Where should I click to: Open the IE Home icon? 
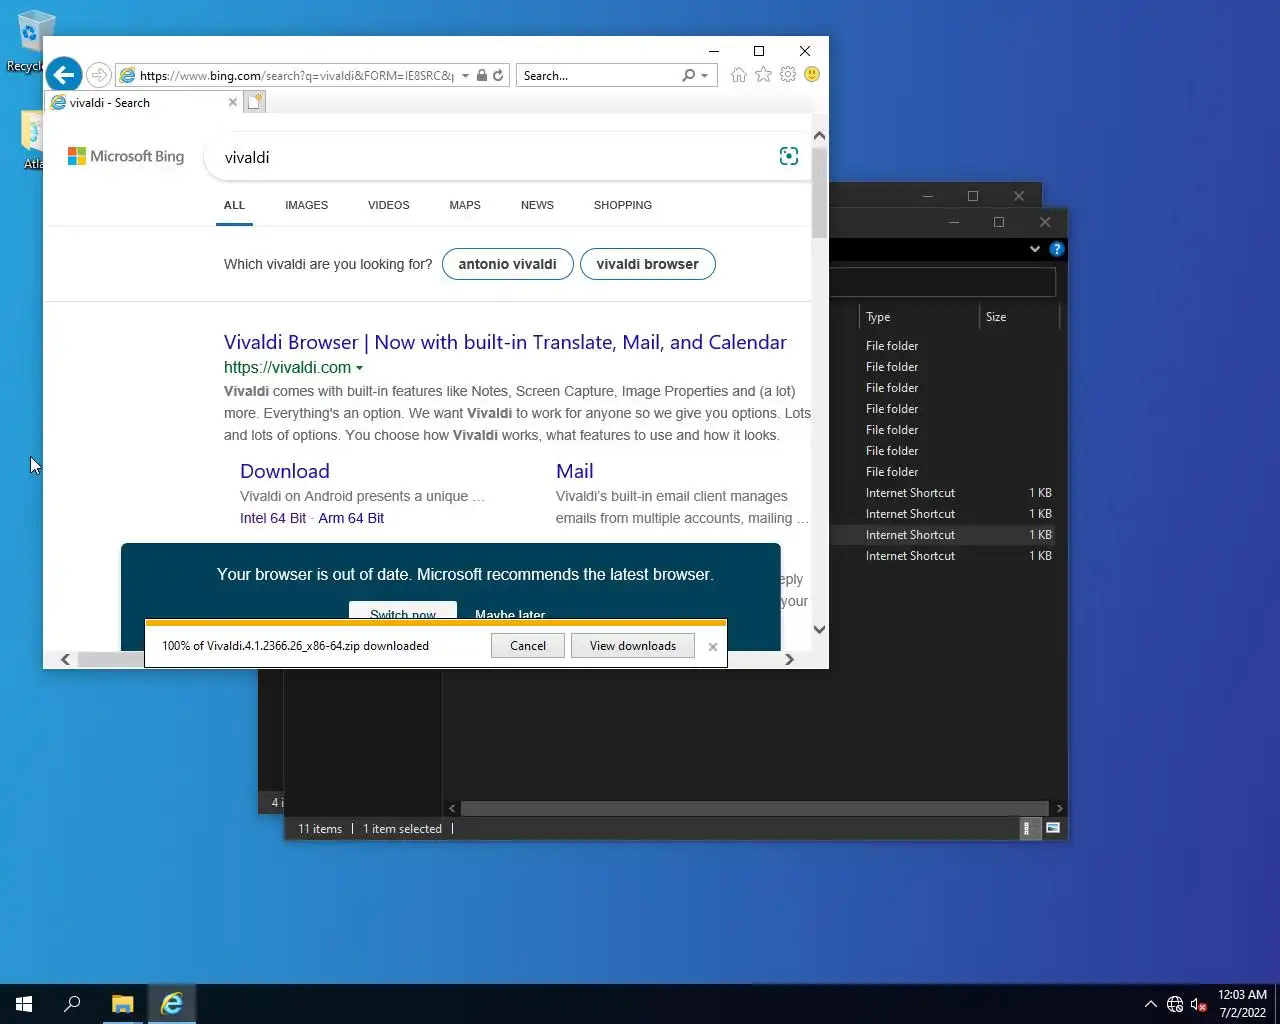coord(738,75)
